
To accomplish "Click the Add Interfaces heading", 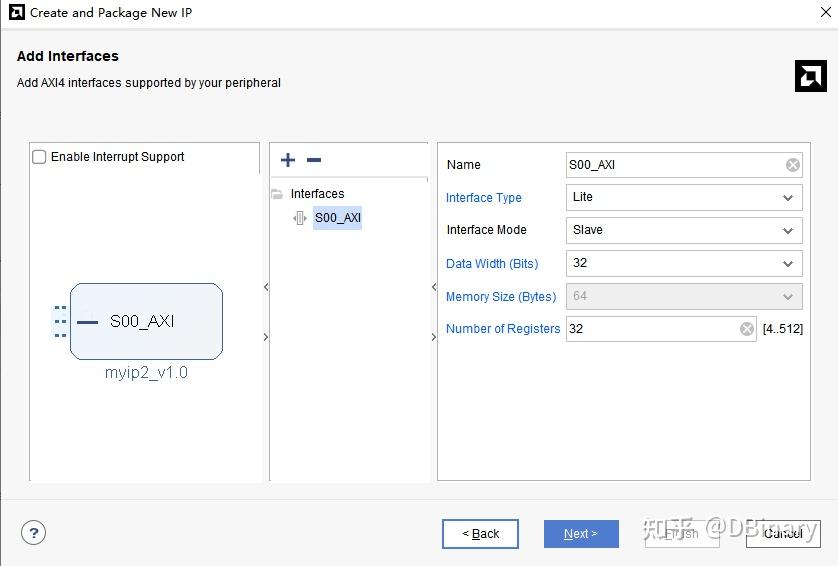I will pyautogui.click(x=68, y=56).
